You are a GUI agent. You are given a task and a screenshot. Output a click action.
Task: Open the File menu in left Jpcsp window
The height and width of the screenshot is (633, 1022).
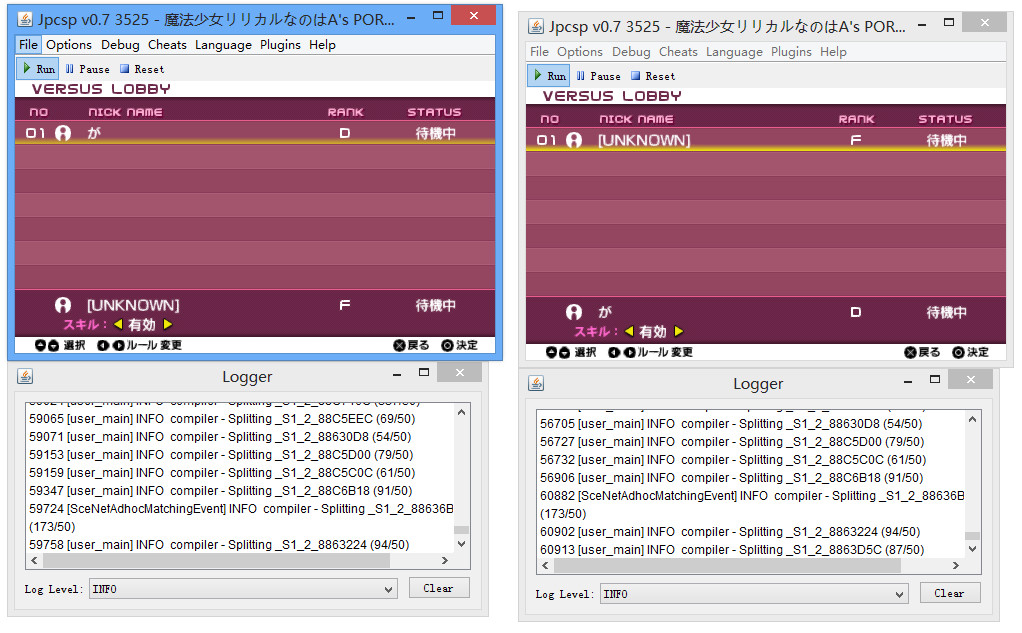(28, 45)
